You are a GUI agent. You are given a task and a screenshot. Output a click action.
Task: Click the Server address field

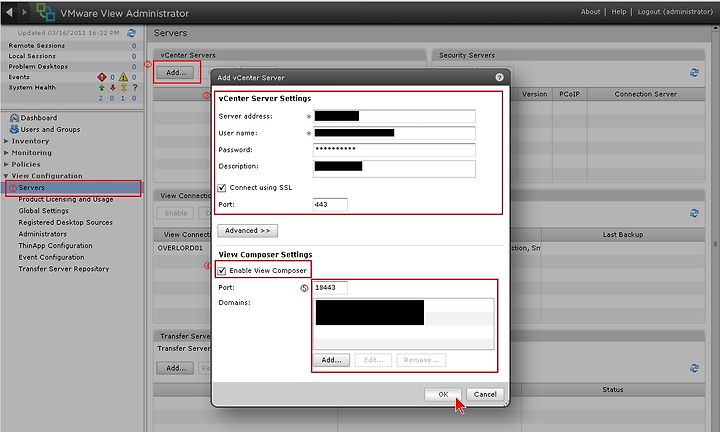[394, 116]
